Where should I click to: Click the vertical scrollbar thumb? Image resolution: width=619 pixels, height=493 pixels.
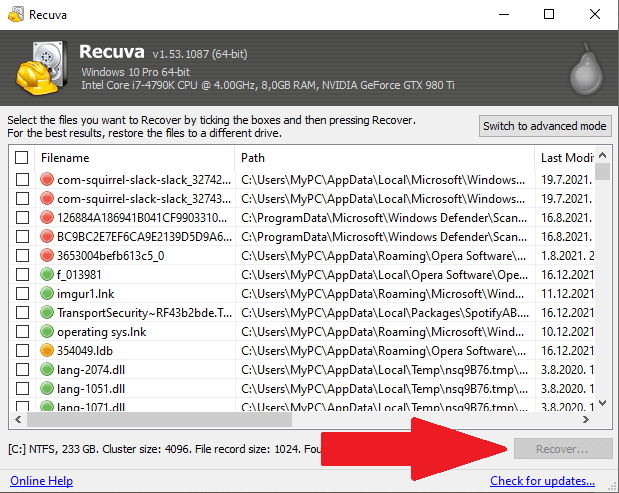coord(602,171)
